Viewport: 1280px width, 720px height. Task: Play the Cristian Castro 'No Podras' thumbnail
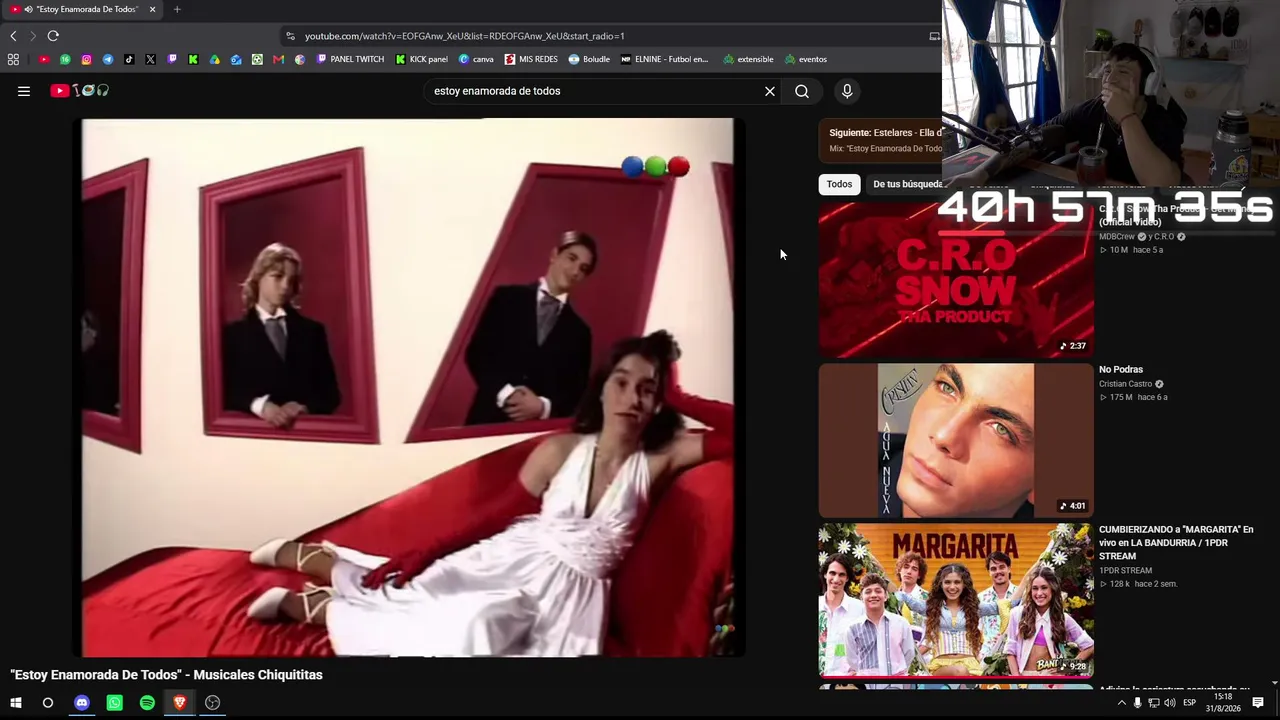pyautogui.click(x=956, y=440)
